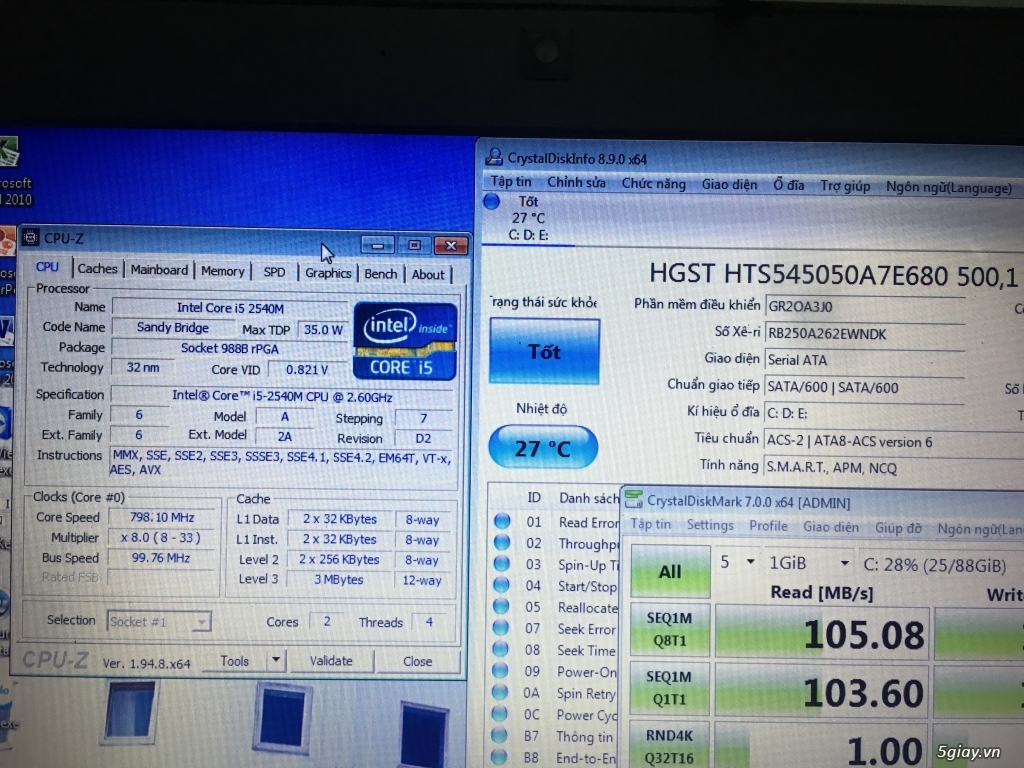The height and width of the screenshot is (768, 1024).
Task: Click blue status dot for 07 Seek Error
Action: pos(500,628)
